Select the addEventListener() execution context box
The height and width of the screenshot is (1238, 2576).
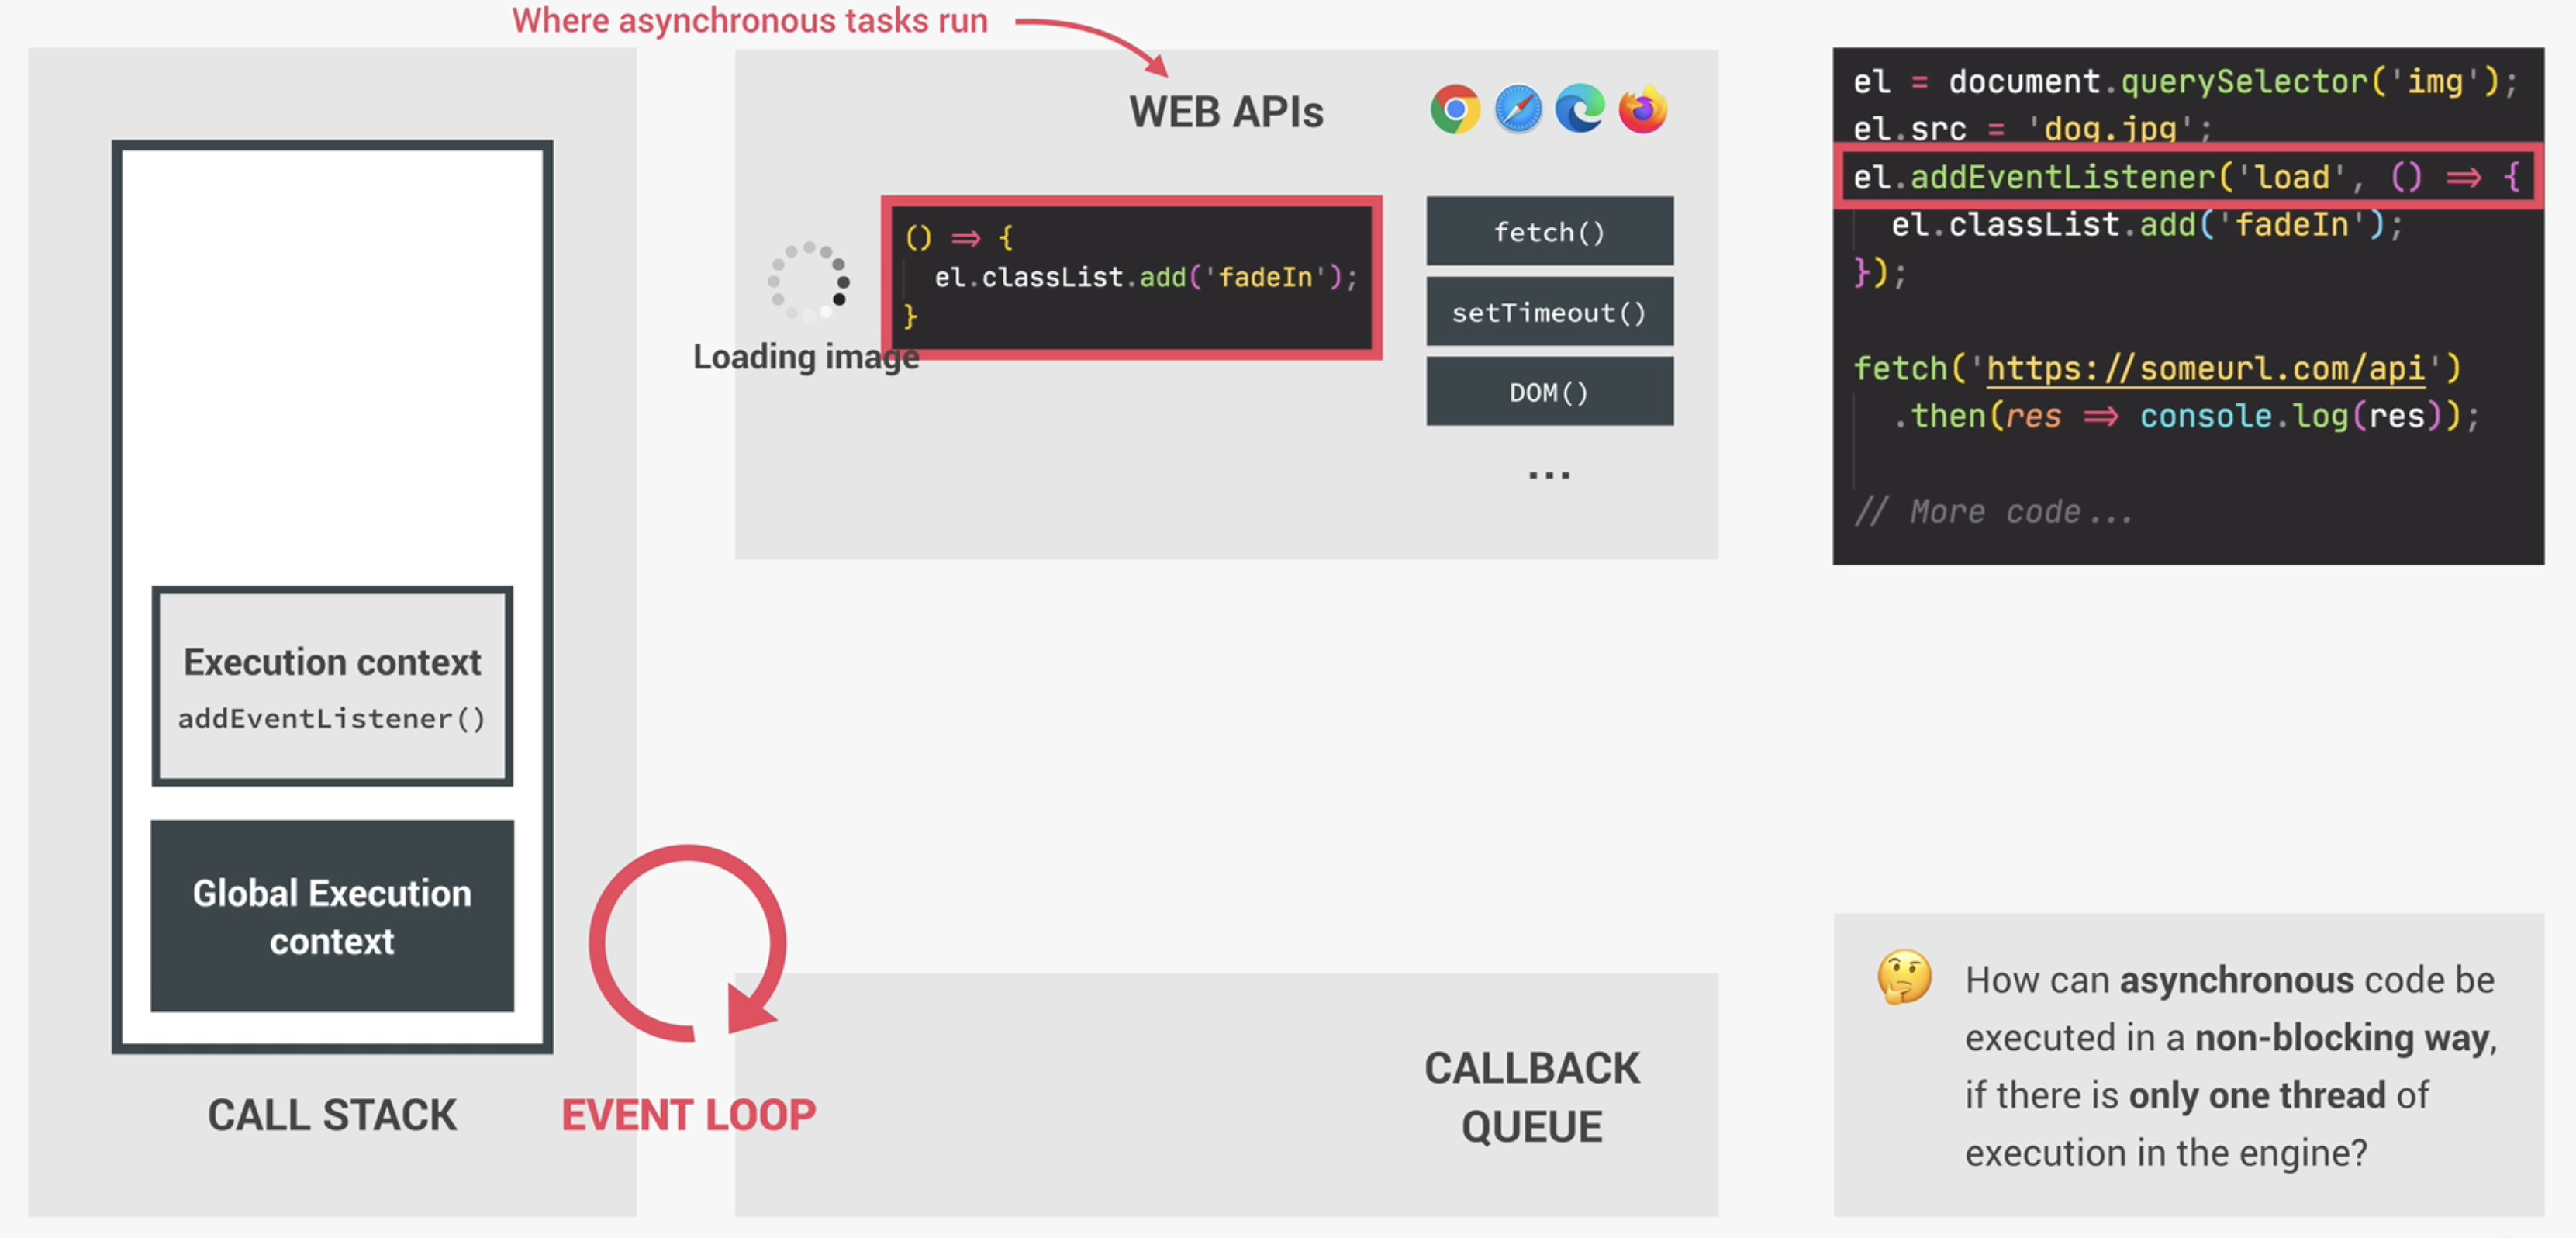pyautogui.click(x=332, y=687)
